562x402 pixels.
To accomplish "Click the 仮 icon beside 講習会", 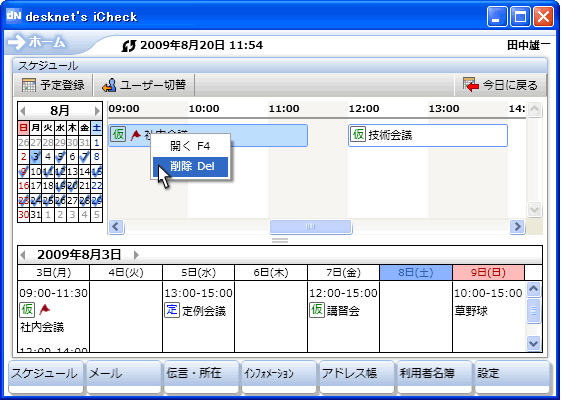I will pyautogui.click(x=317, y=310).
